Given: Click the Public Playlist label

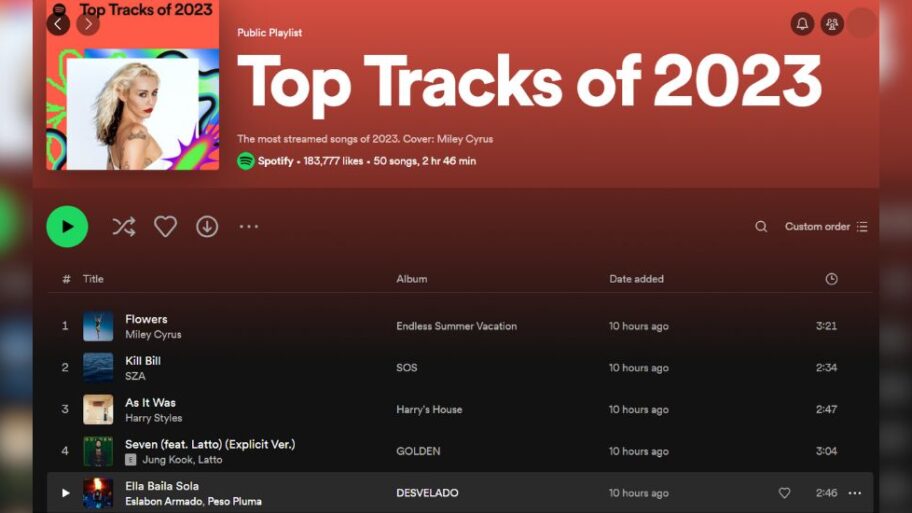Looking at the screenshot, I should pyautogui.click(x=269, y=33).
